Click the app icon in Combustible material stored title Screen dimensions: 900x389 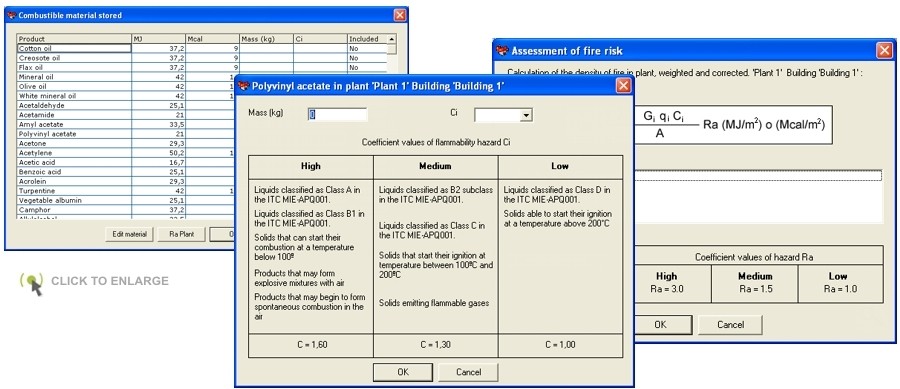point(11,15)
